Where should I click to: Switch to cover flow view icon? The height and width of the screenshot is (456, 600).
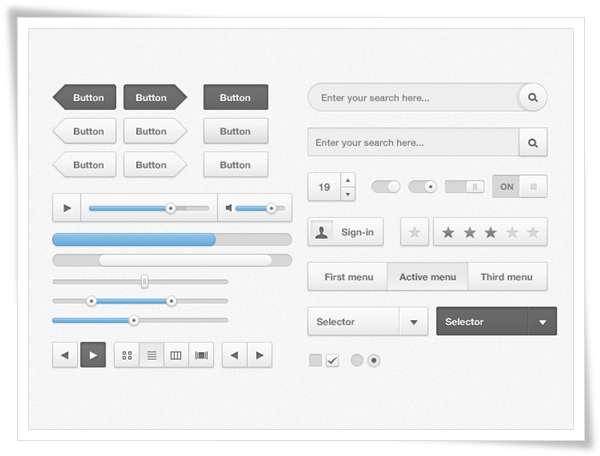click(x=201, y=355)
